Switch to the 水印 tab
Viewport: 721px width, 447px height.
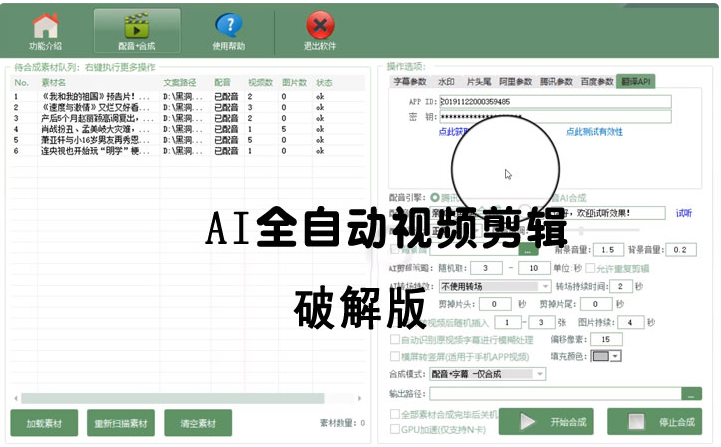(446, 81)
